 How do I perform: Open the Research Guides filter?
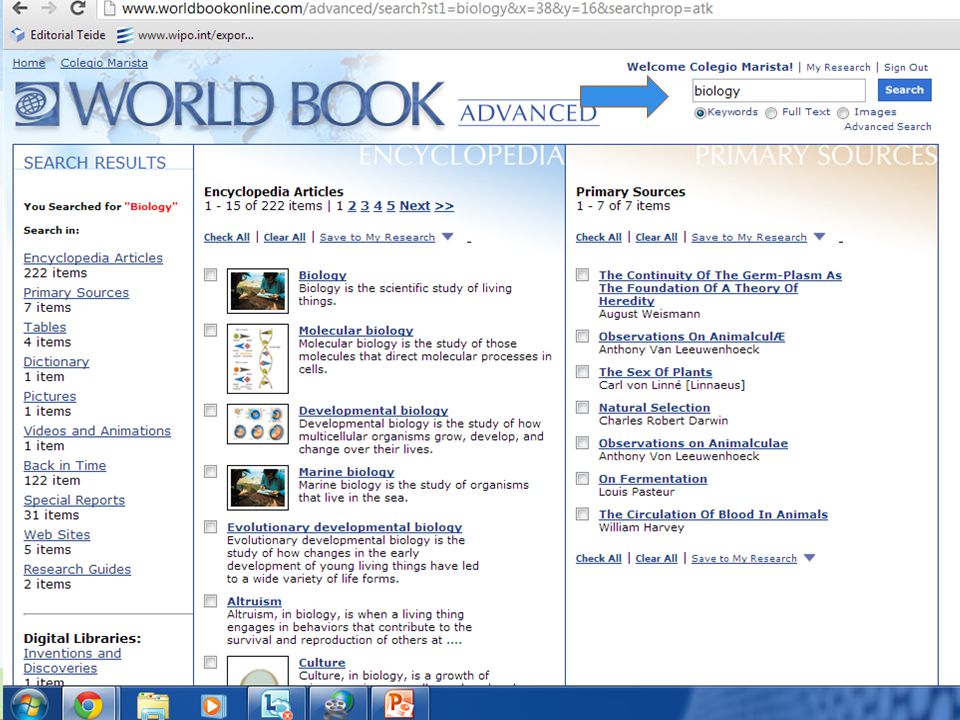[77, 569]
